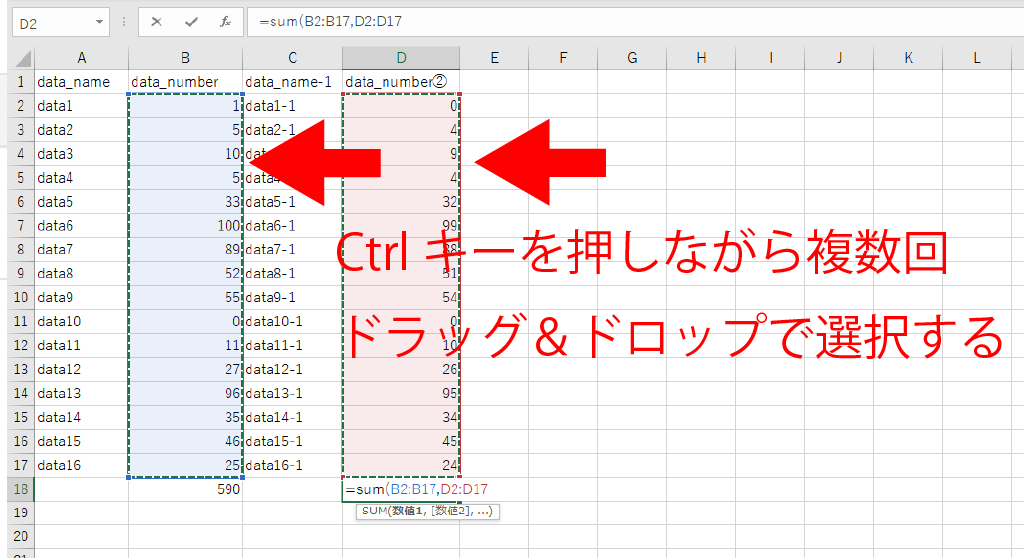This screenshot has height=558, width=1024.
Task: Select column D header
Action: [401, 58]
